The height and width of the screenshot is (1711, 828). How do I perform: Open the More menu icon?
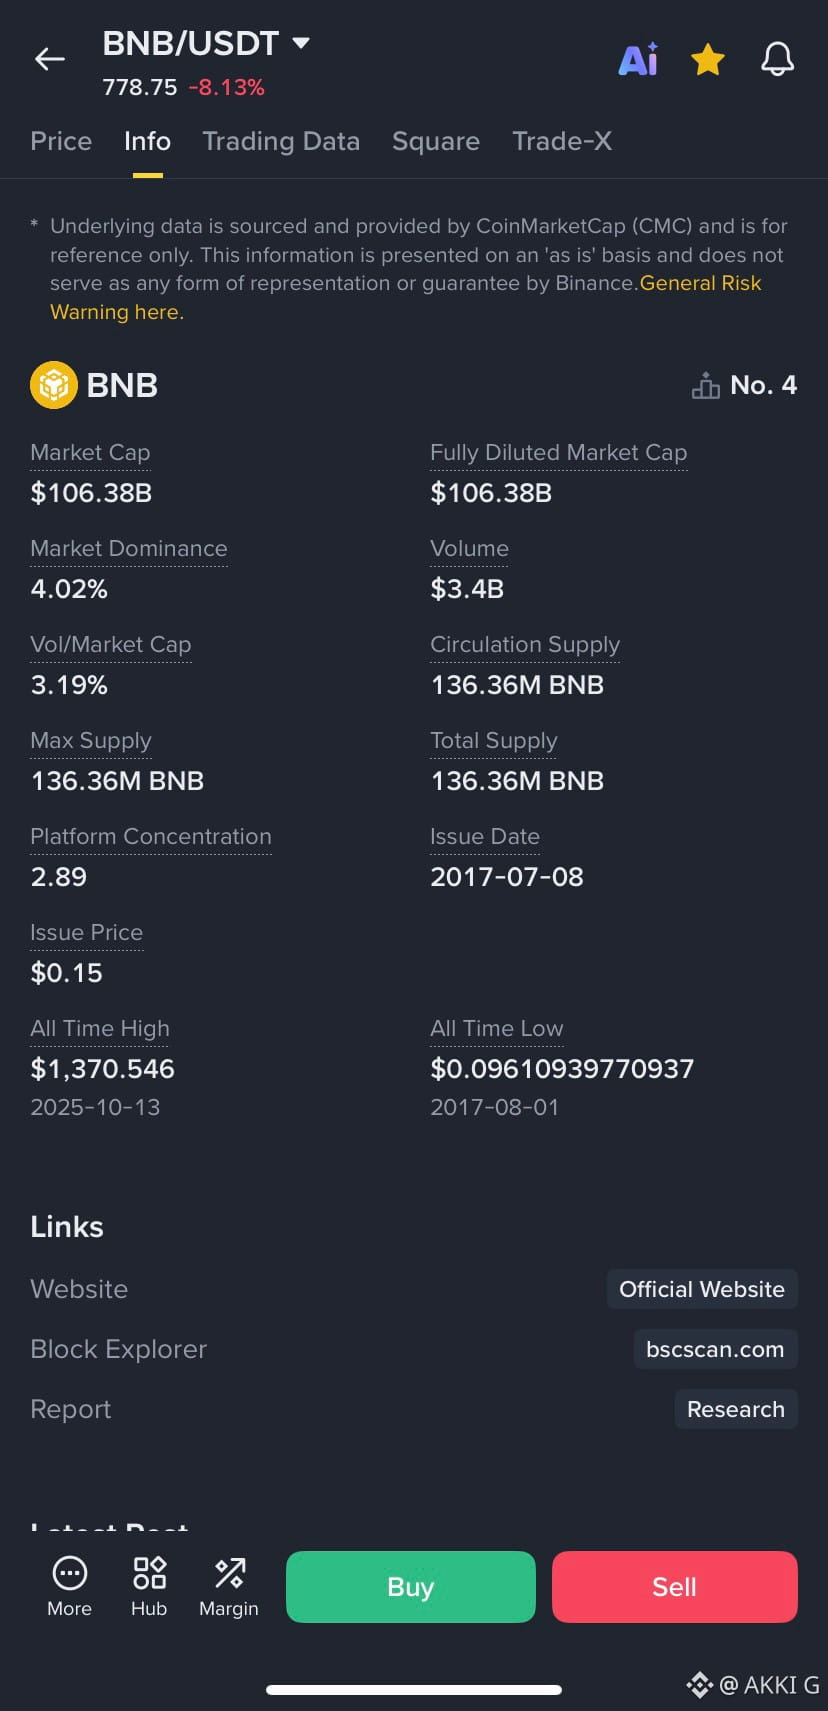69,1586
